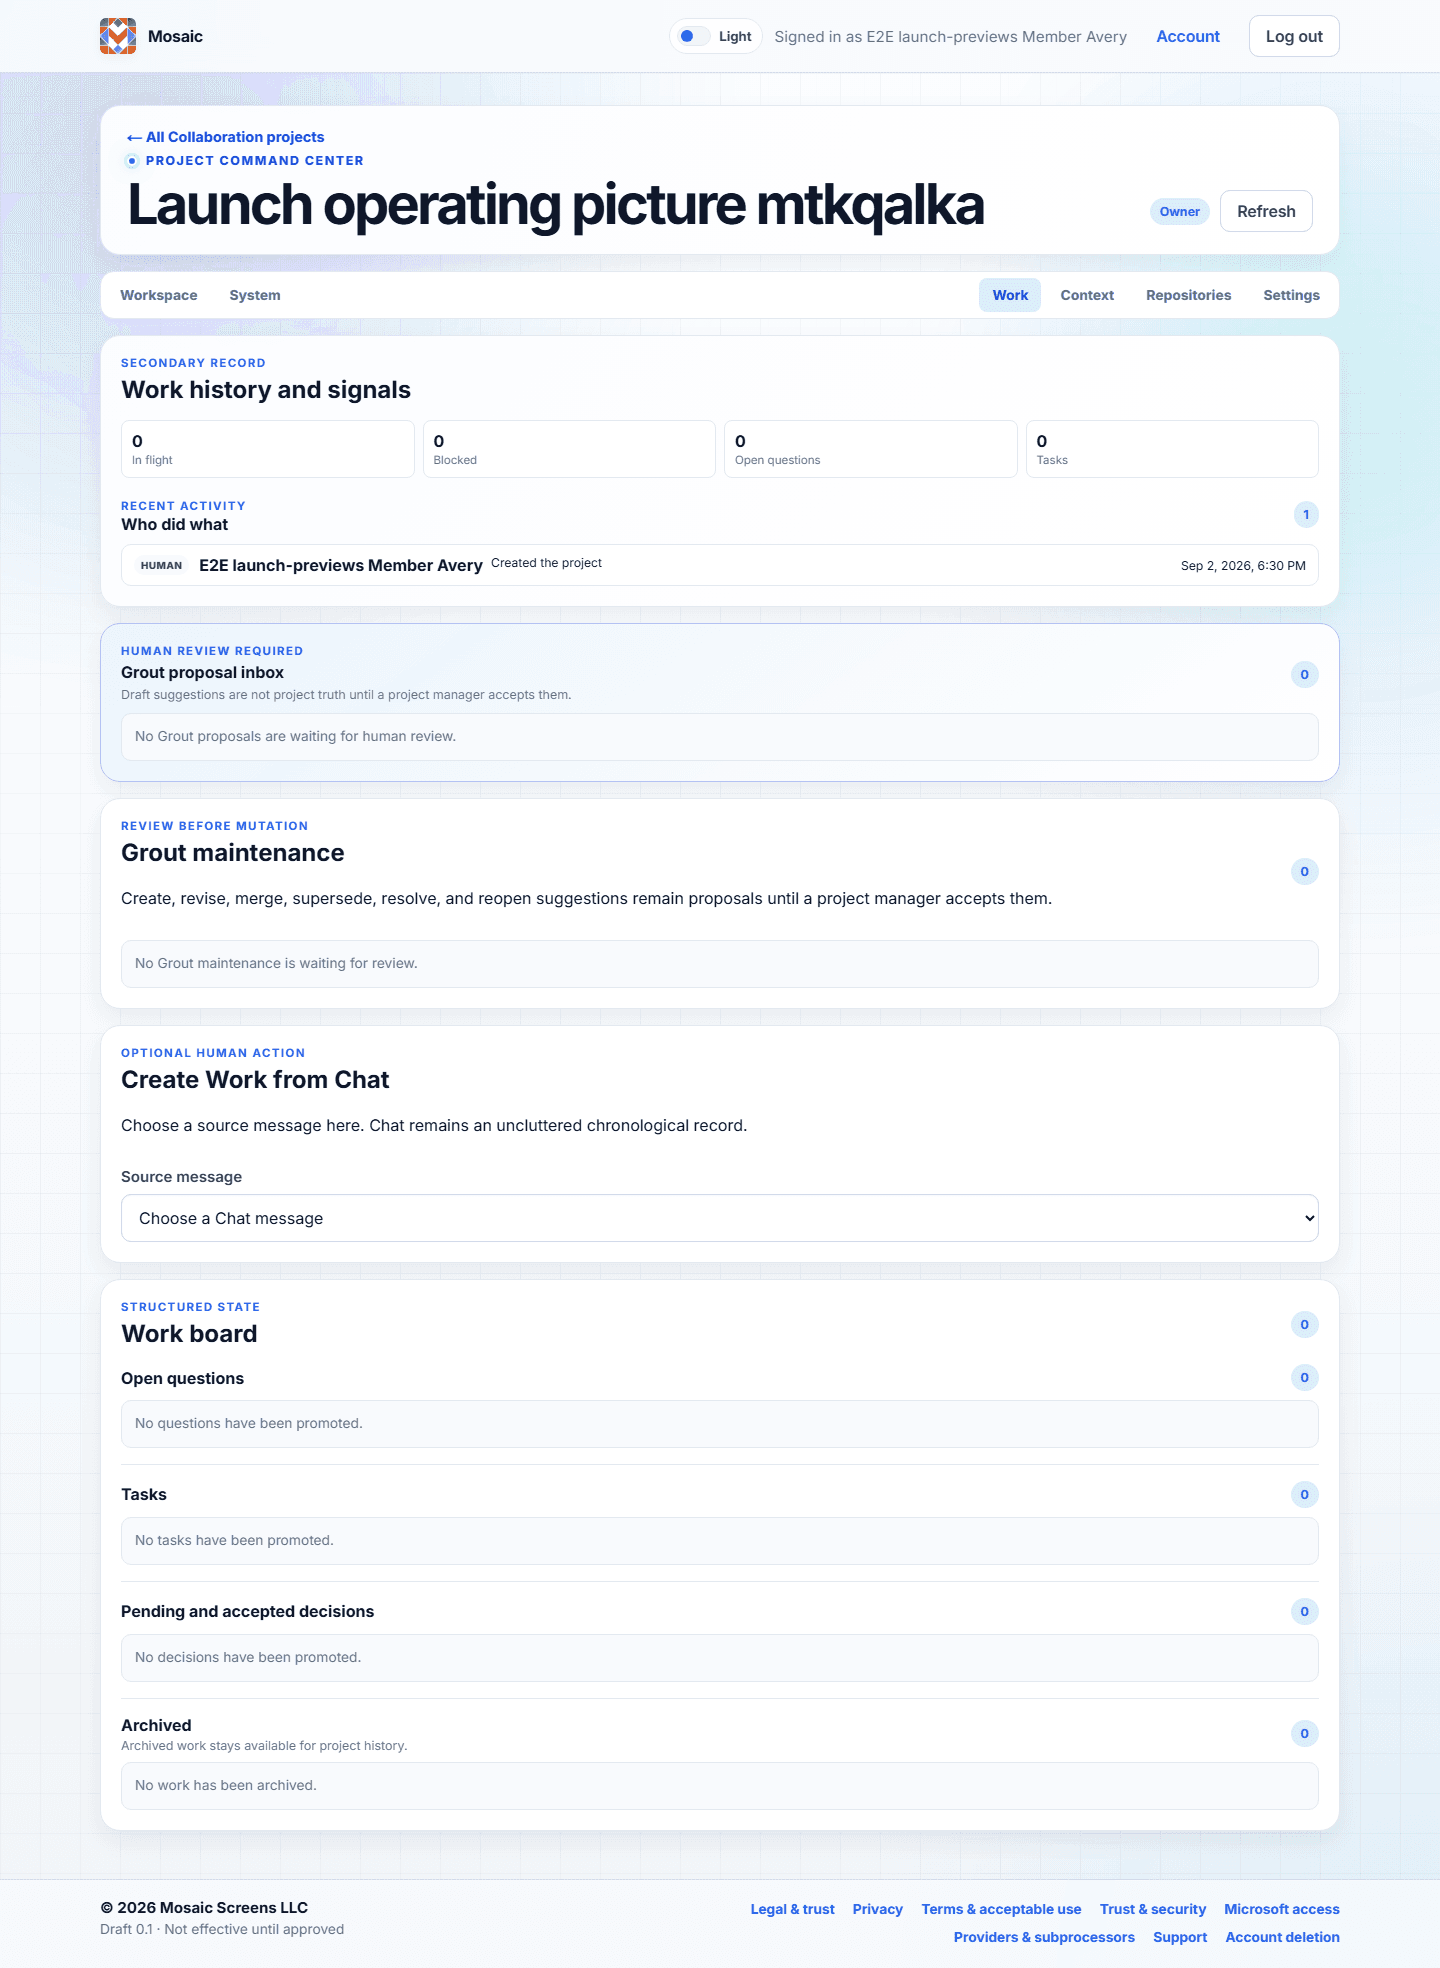Open the Legal & trust footer link
The width and height of the screenshot is (1440, 1968).
point(792,1909)
